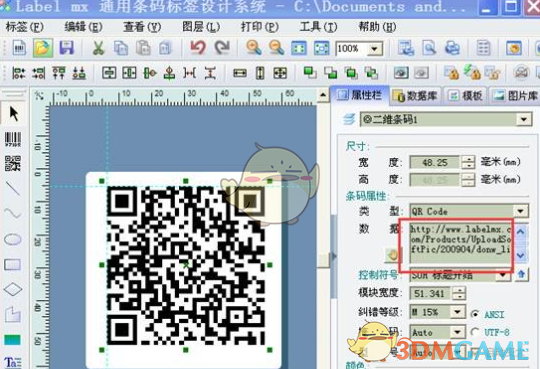Select the 2D QR code tool
This screenshot has width=540, height=369.
coord(13,163)
